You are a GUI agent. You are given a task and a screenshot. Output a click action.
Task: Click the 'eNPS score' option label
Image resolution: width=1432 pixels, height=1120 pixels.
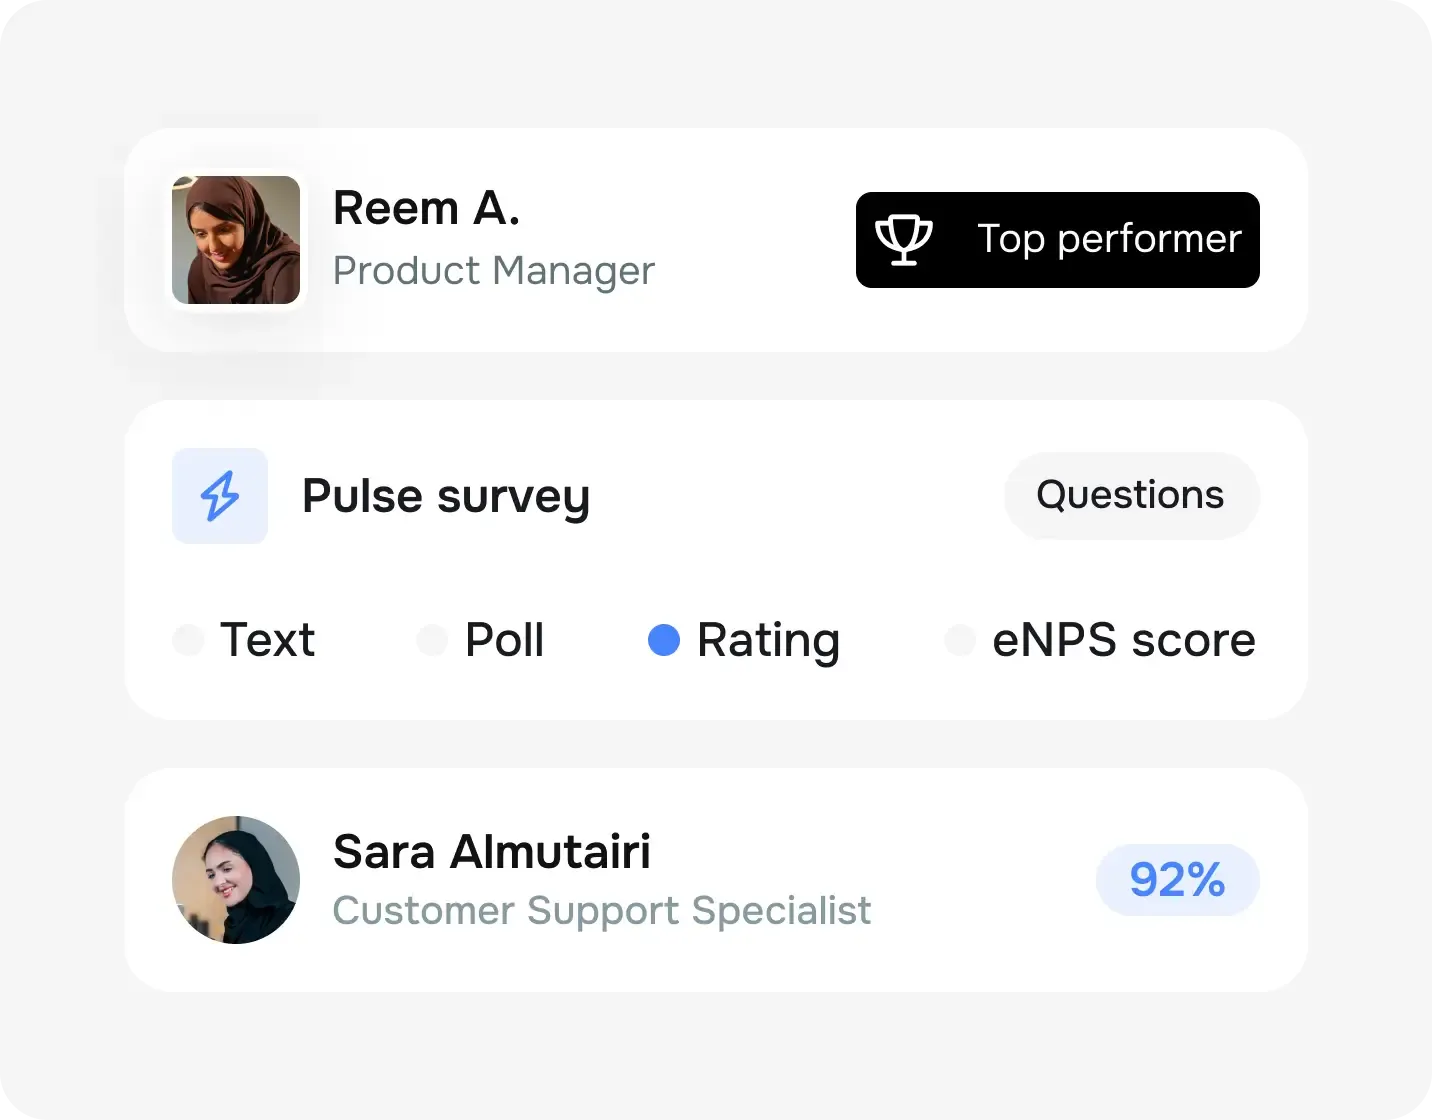click(x=1123, y=640)
